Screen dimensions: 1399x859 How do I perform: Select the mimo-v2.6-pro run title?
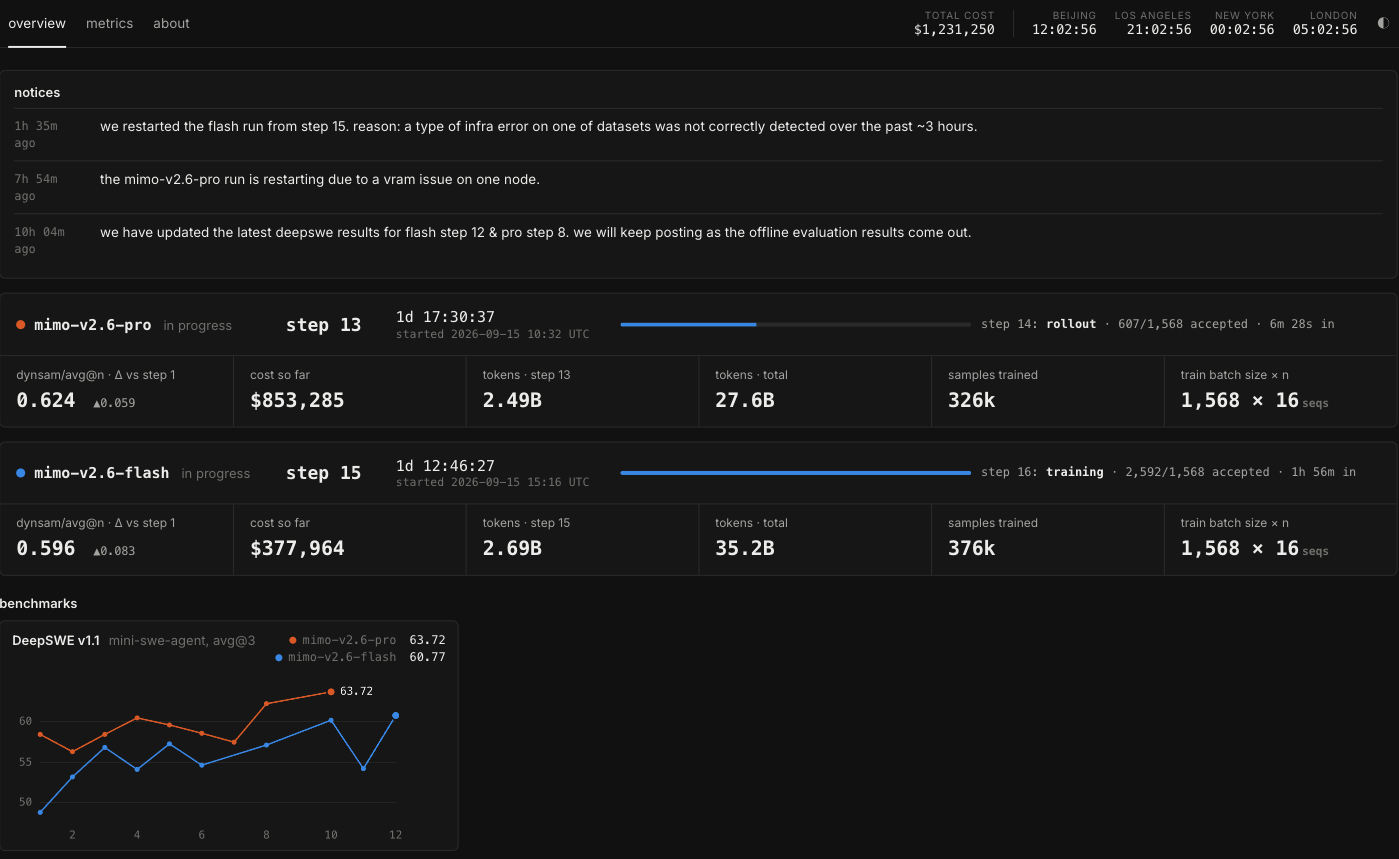pos(93,325)
